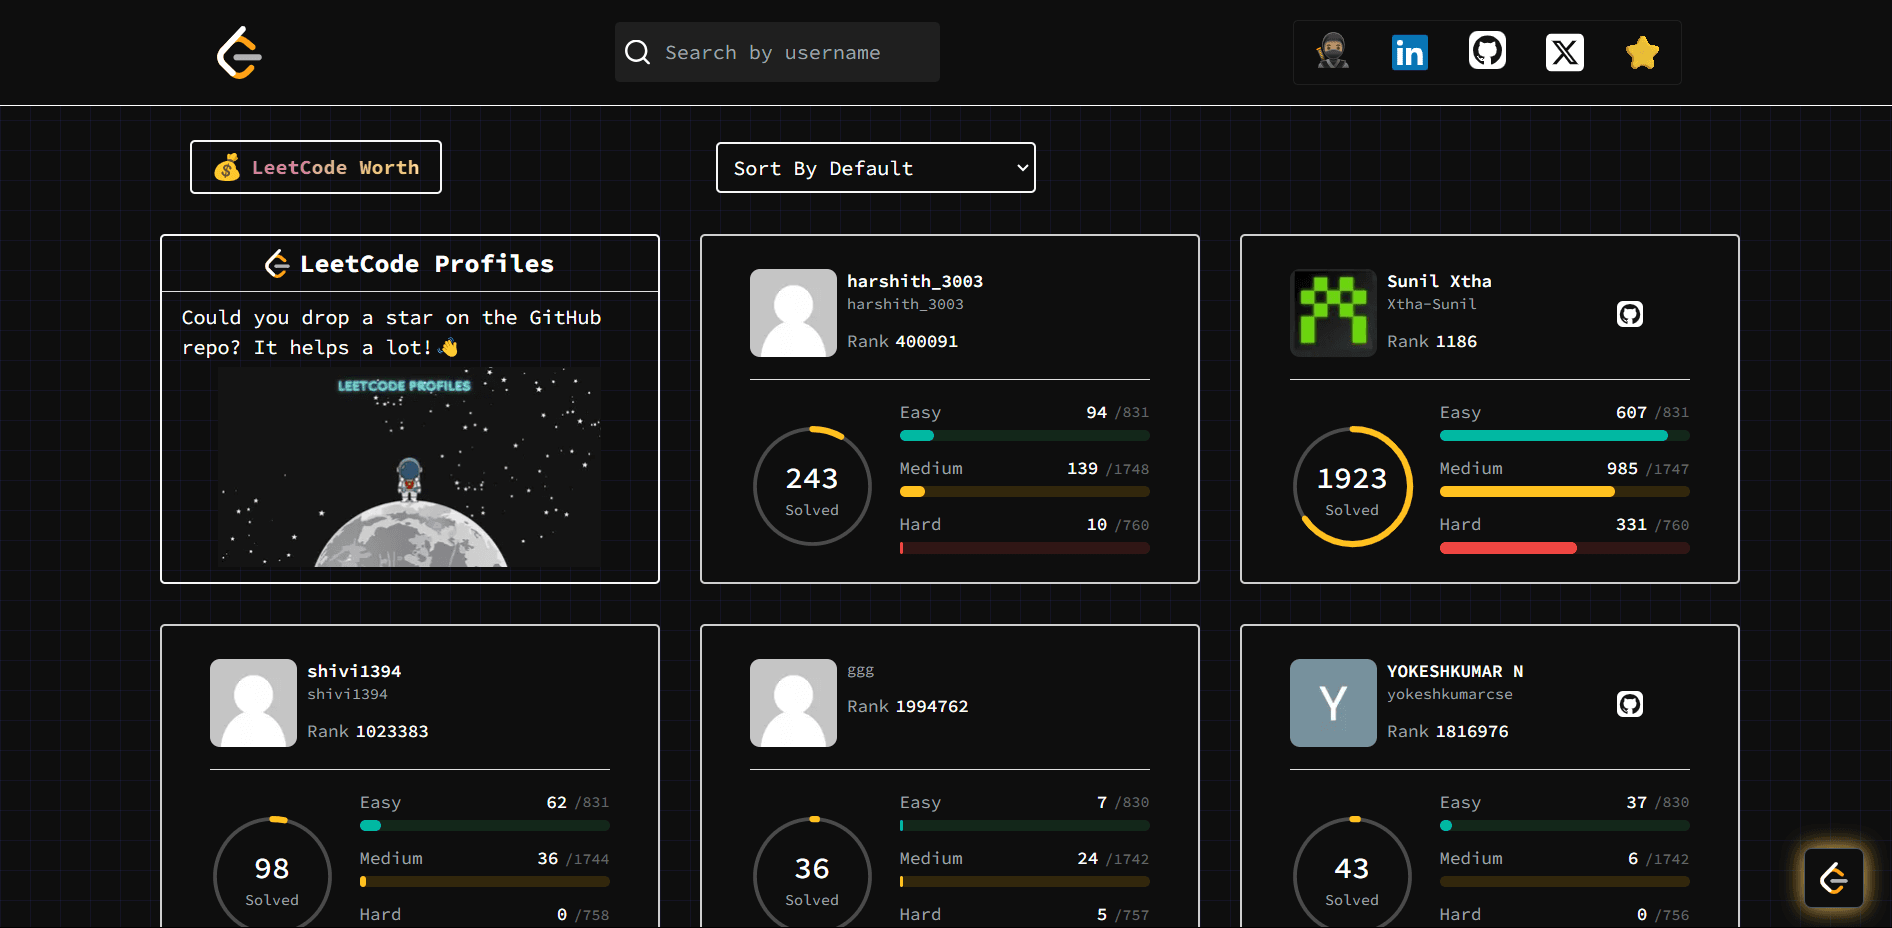Click the astronaut image in the LeetCode Profiles card
This screenshot has height=928, width=1892.
click(409, 467)
